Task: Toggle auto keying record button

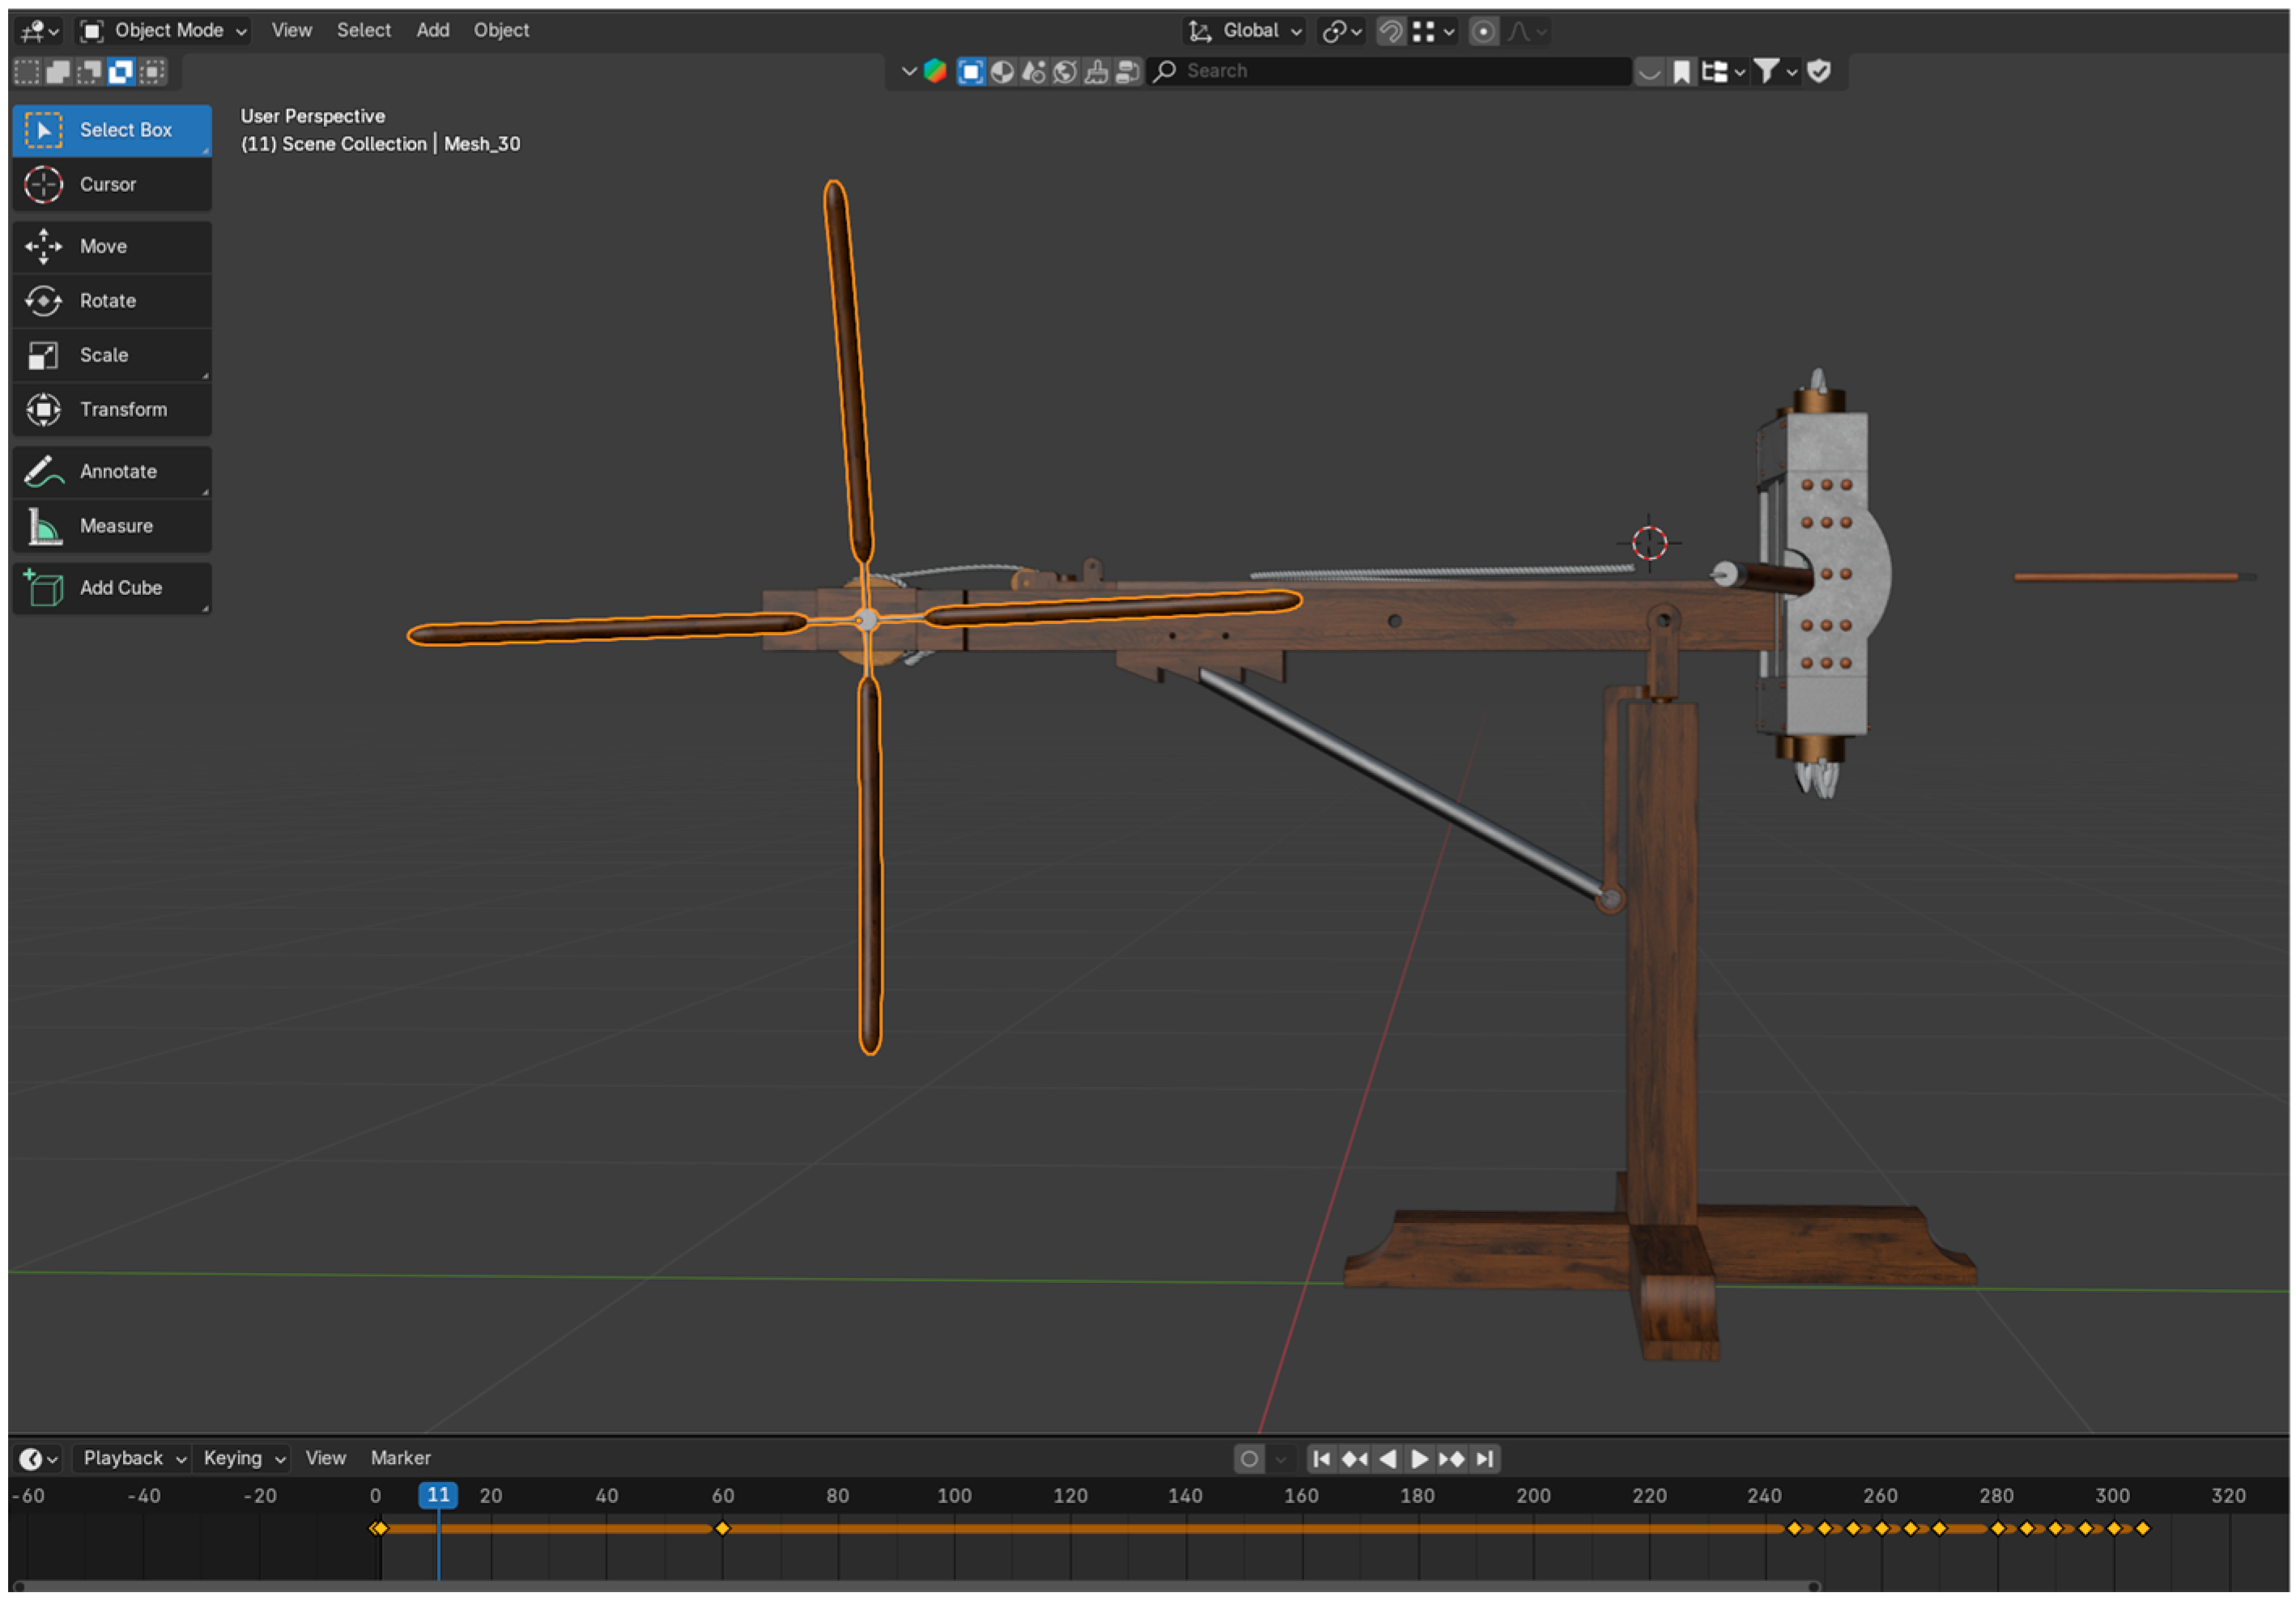Action: 1249,1461
